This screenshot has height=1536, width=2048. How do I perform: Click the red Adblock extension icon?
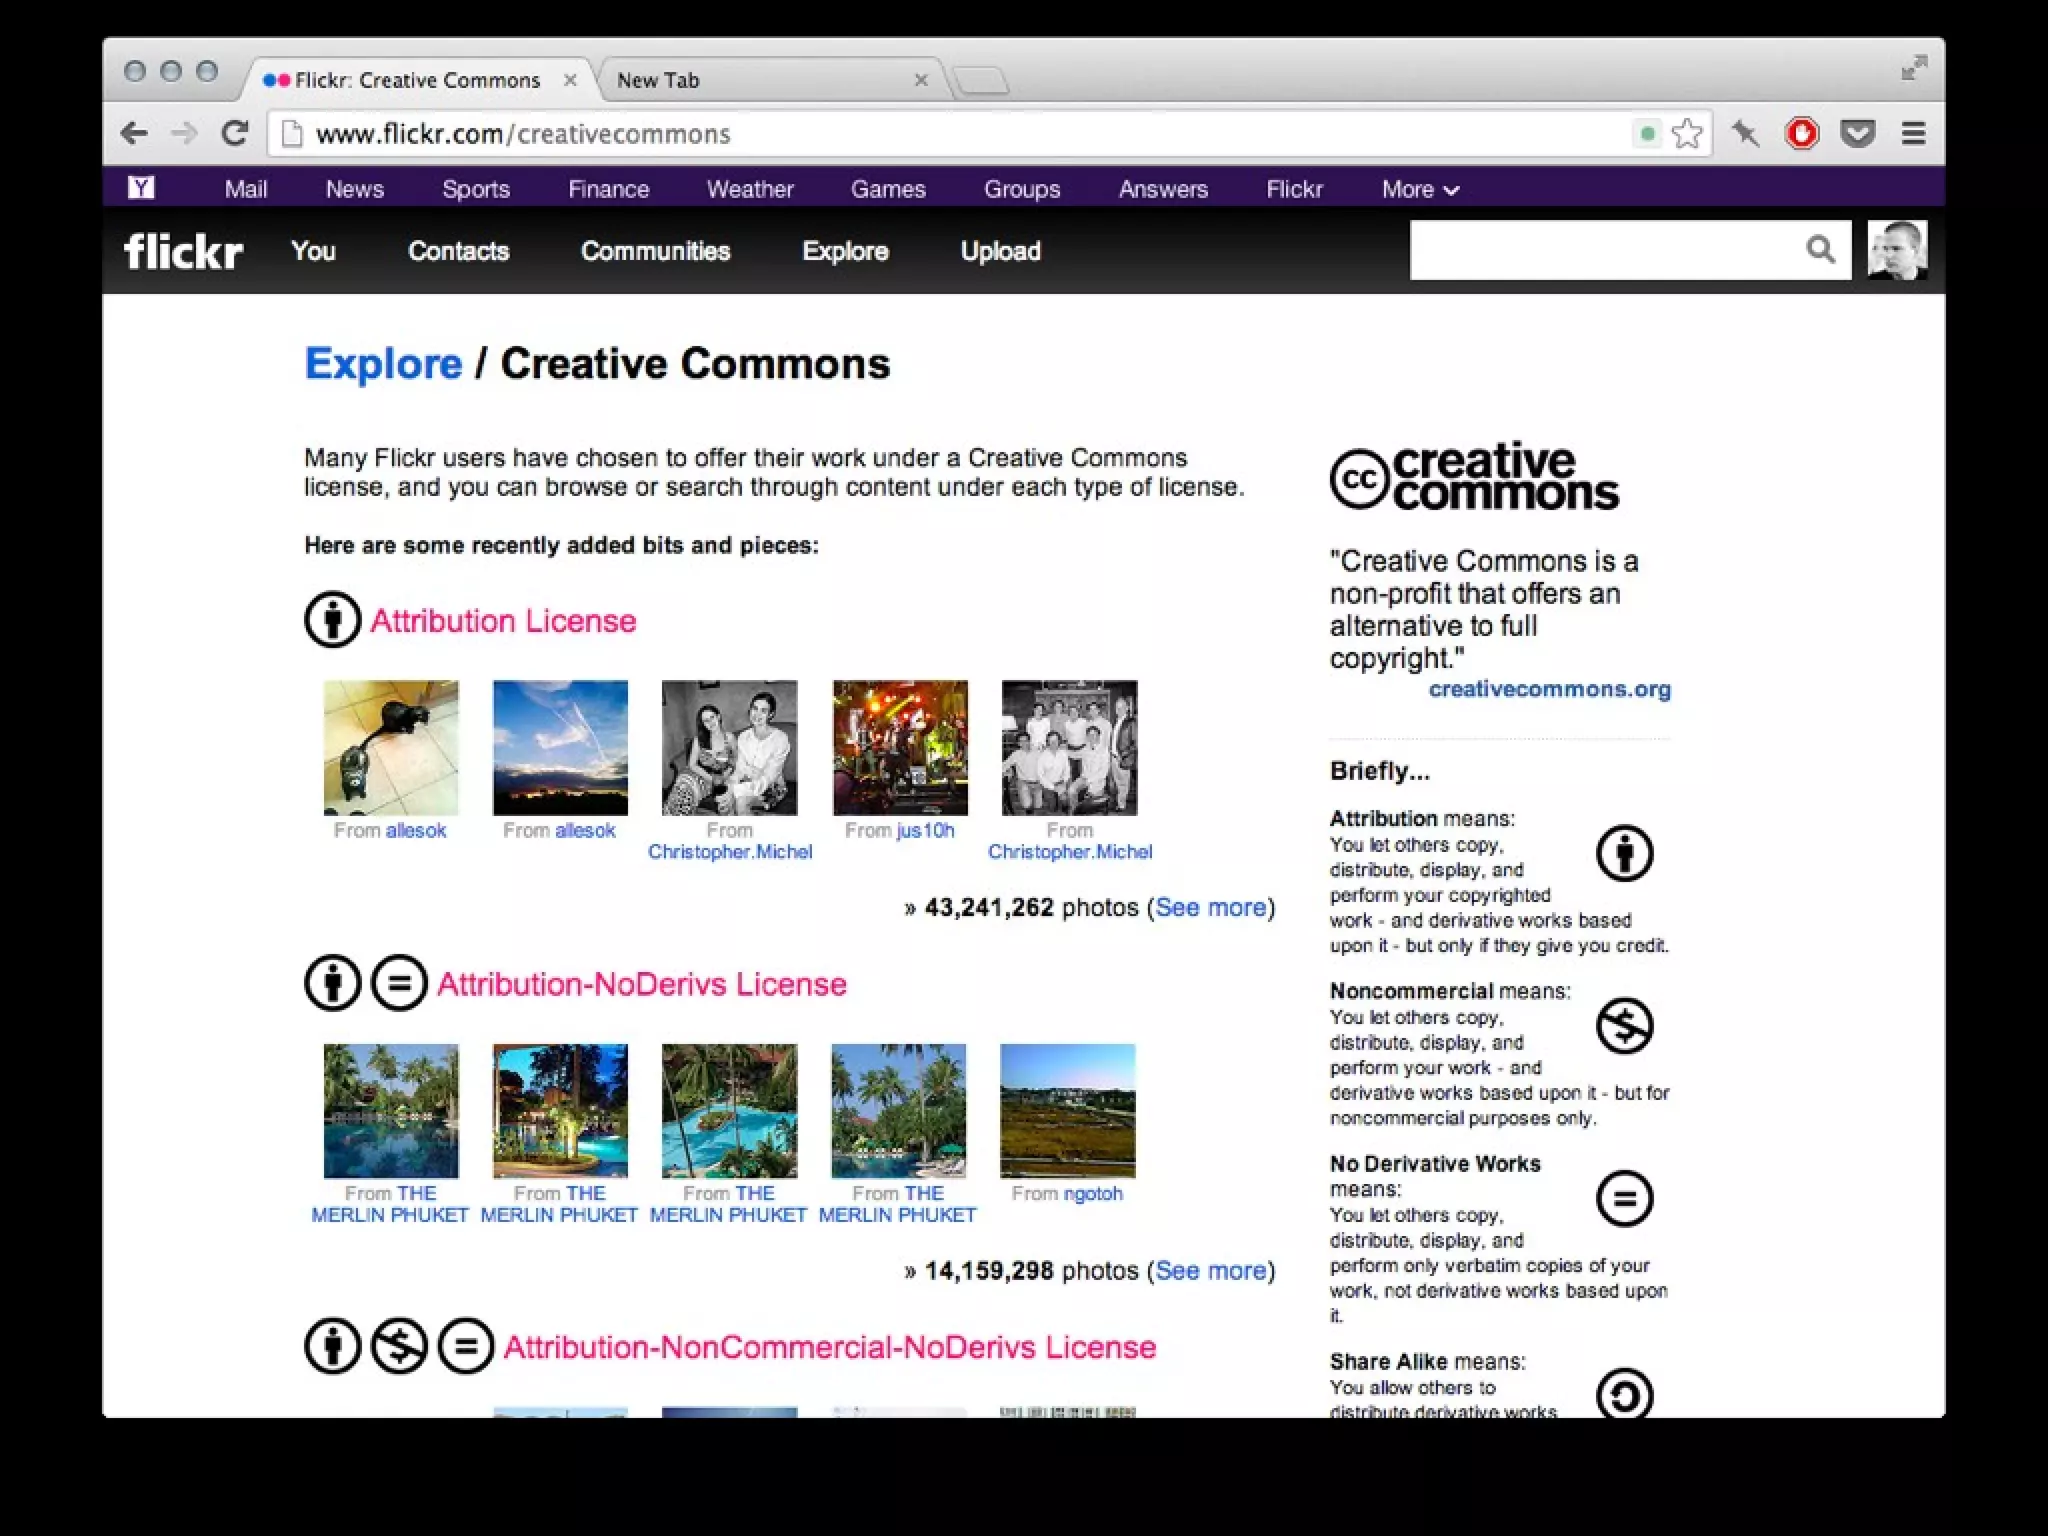coord(1802,133)
